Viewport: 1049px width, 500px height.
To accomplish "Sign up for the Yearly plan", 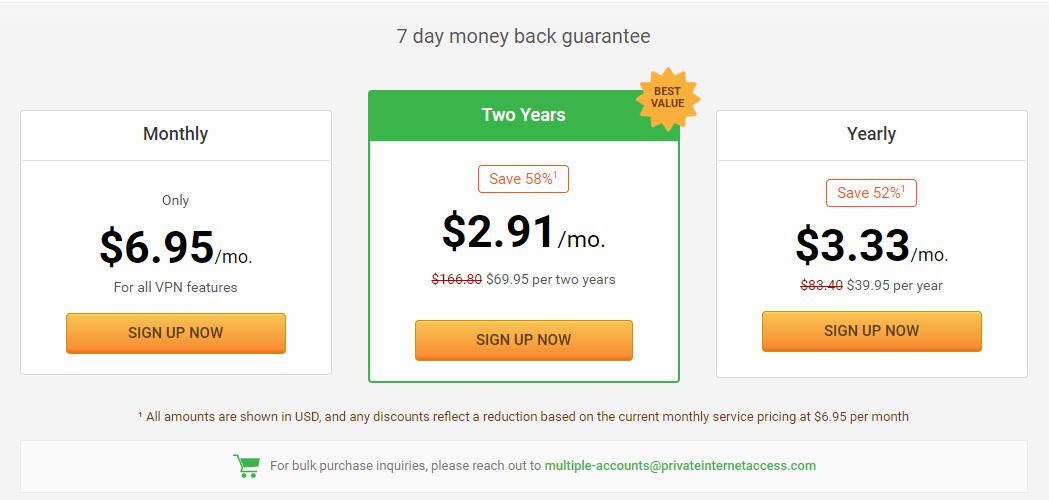I will (872, 331).
